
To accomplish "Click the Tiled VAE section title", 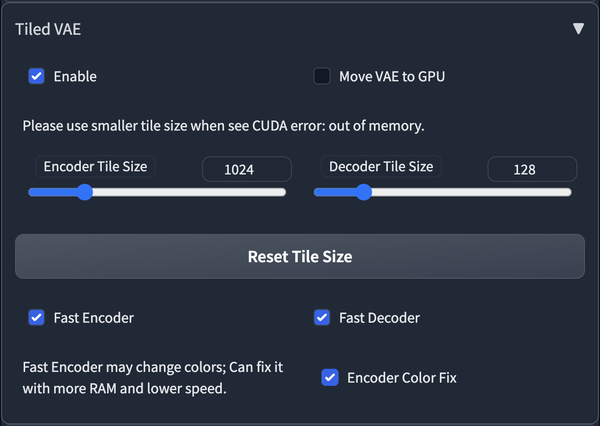I will click(48, 29).
